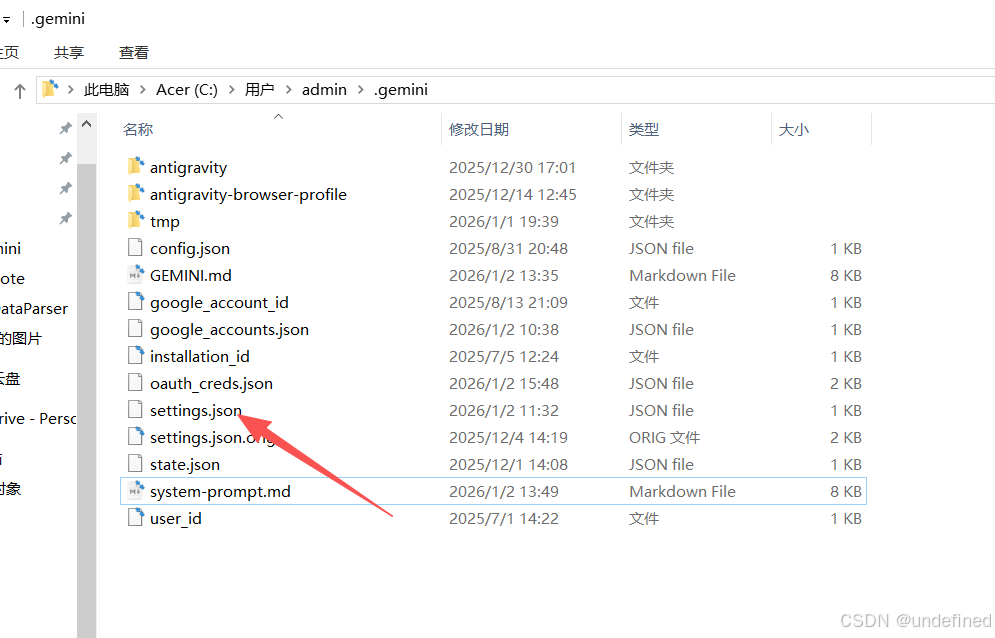This screenshot has width=995, height=638.
Task: Click the antigravity folder icon
Action: (135, 166)
